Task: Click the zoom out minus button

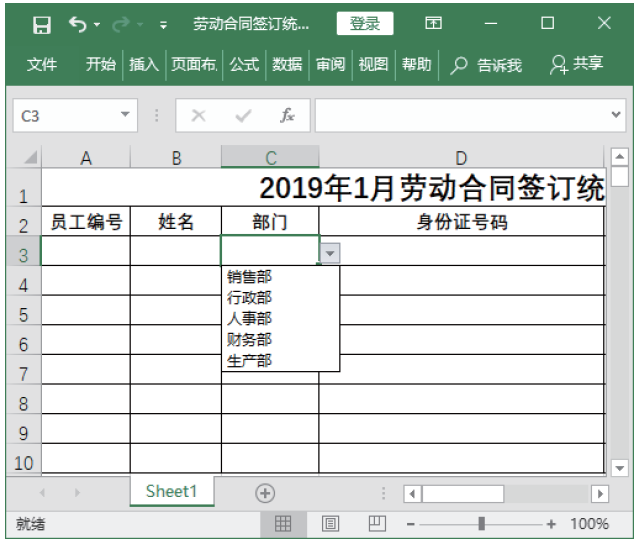Action: (411, 524)
